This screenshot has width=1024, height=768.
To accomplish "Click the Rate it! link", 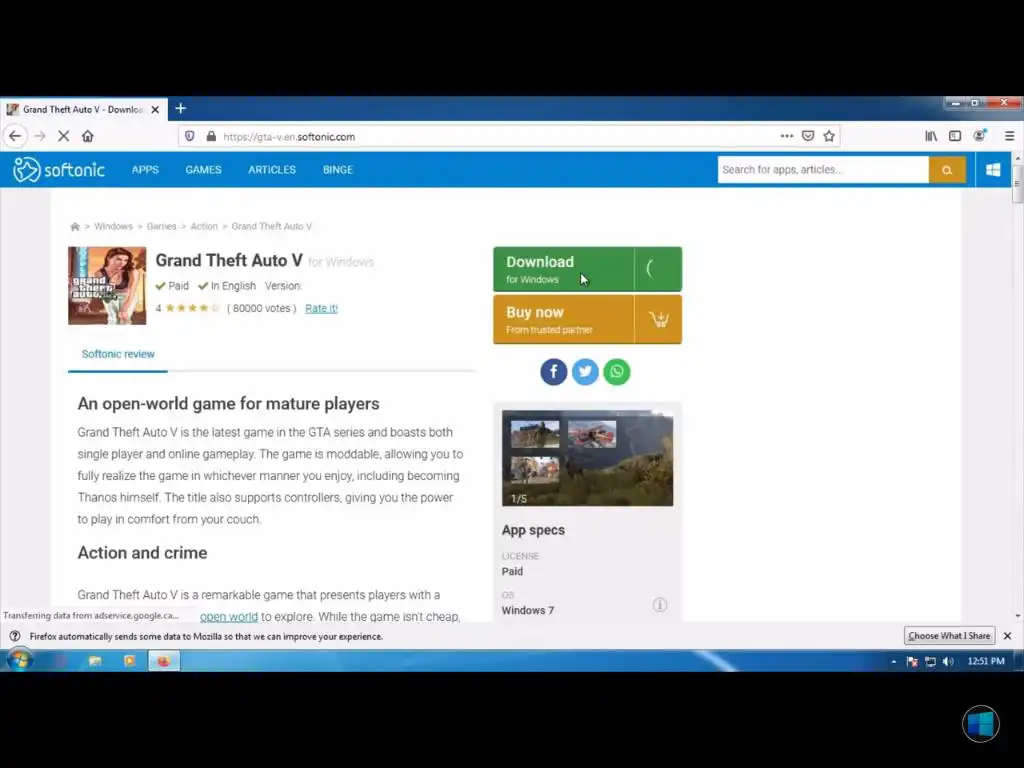I will click(321, 308).
